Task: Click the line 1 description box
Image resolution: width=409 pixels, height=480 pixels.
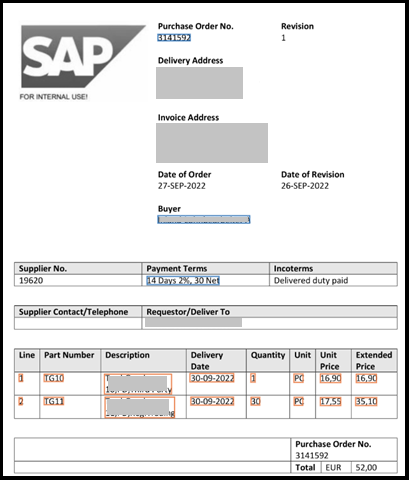Action: pos(138,384)
